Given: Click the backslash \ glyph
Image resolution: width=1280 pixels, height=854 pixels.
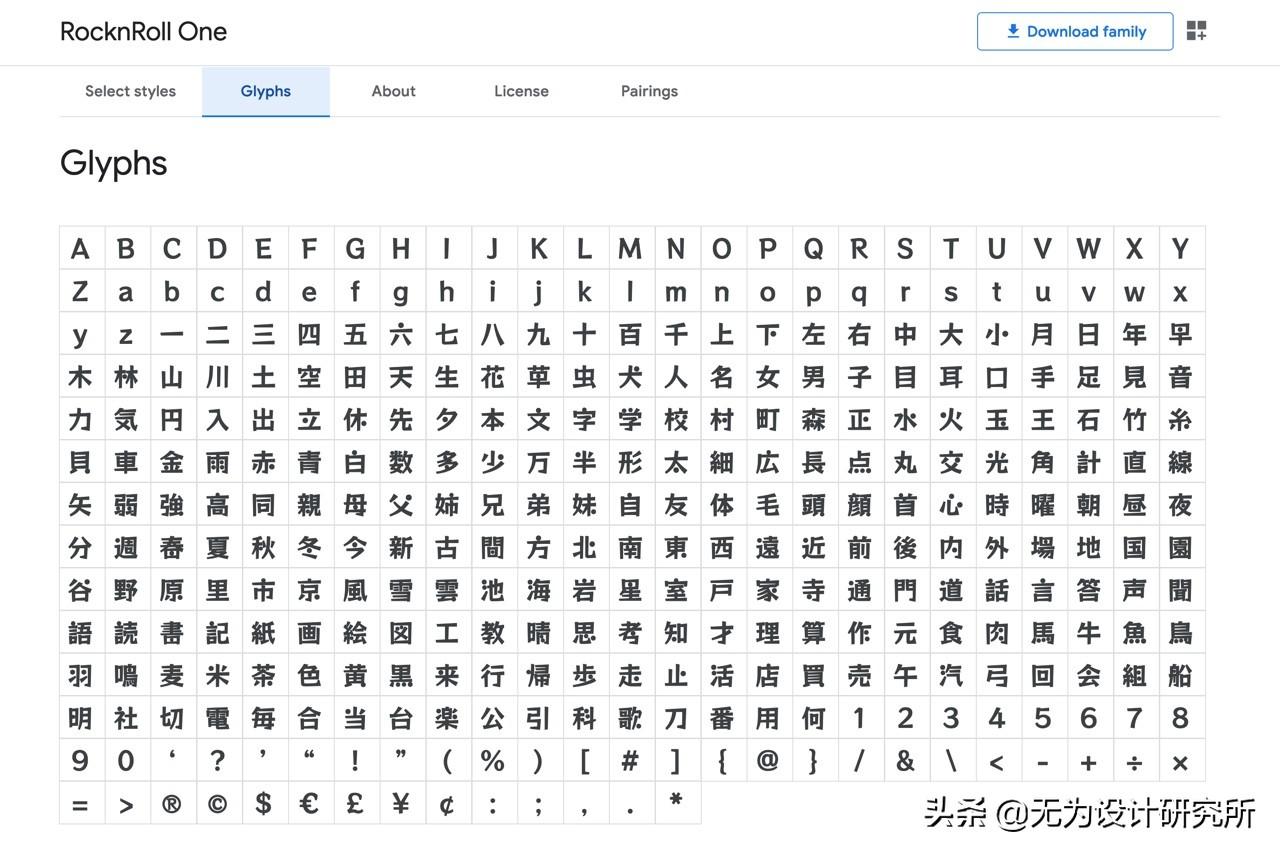Looking at the screenshot, I should pyautogui.click(x=951, y=761).
